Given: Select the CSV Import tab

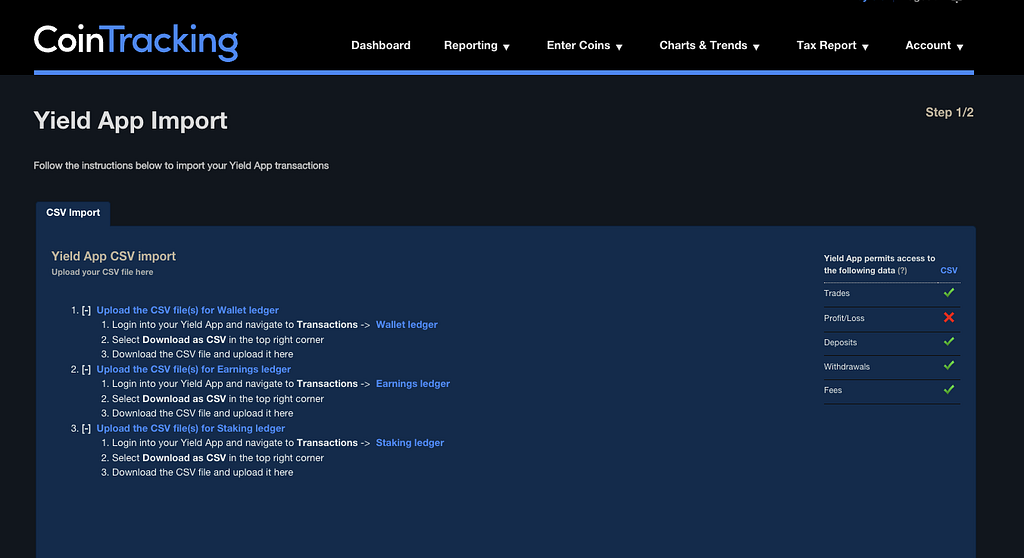Looking at the screenshot, I should [73, 213].
